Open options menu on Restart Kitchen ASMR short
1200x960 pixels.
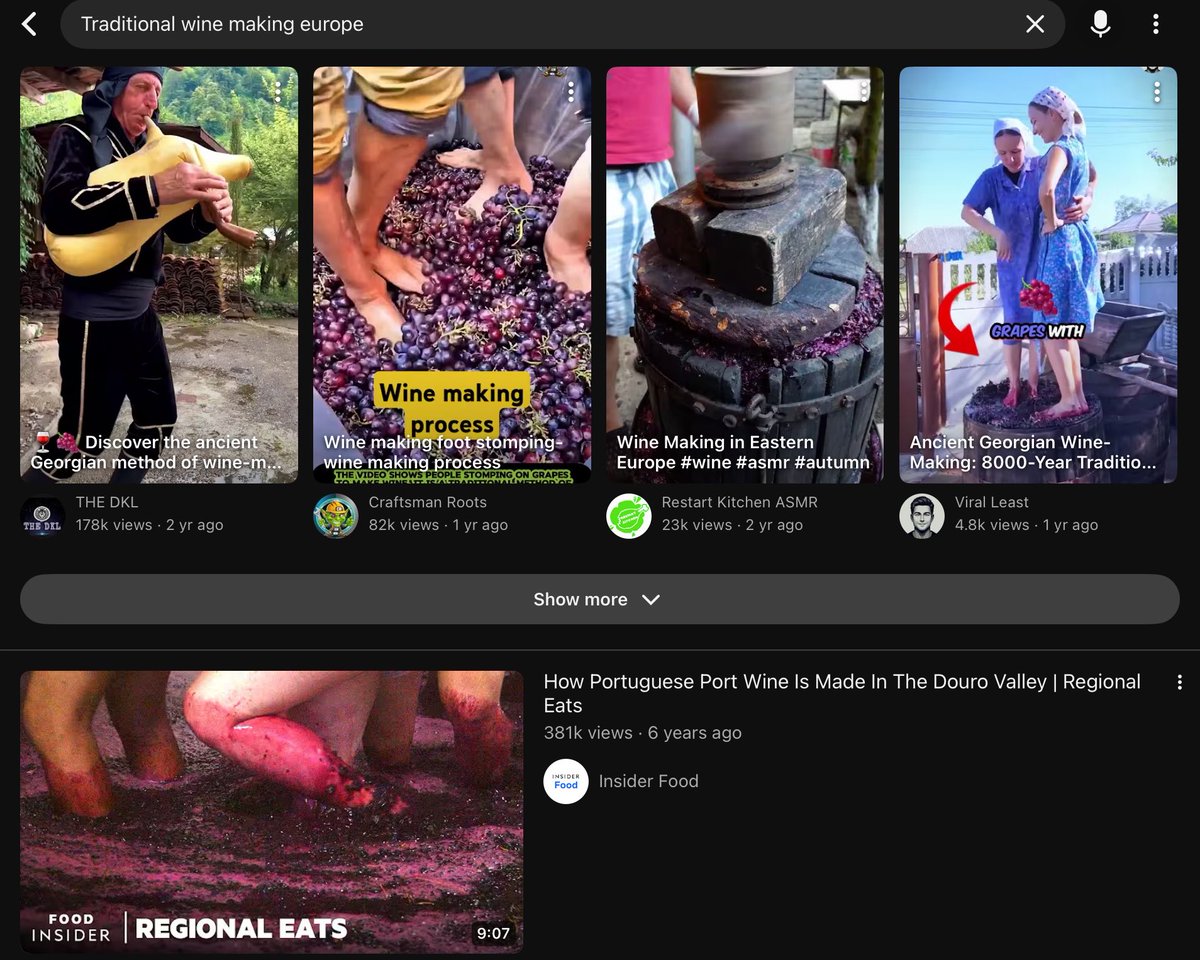click(864, 92)
